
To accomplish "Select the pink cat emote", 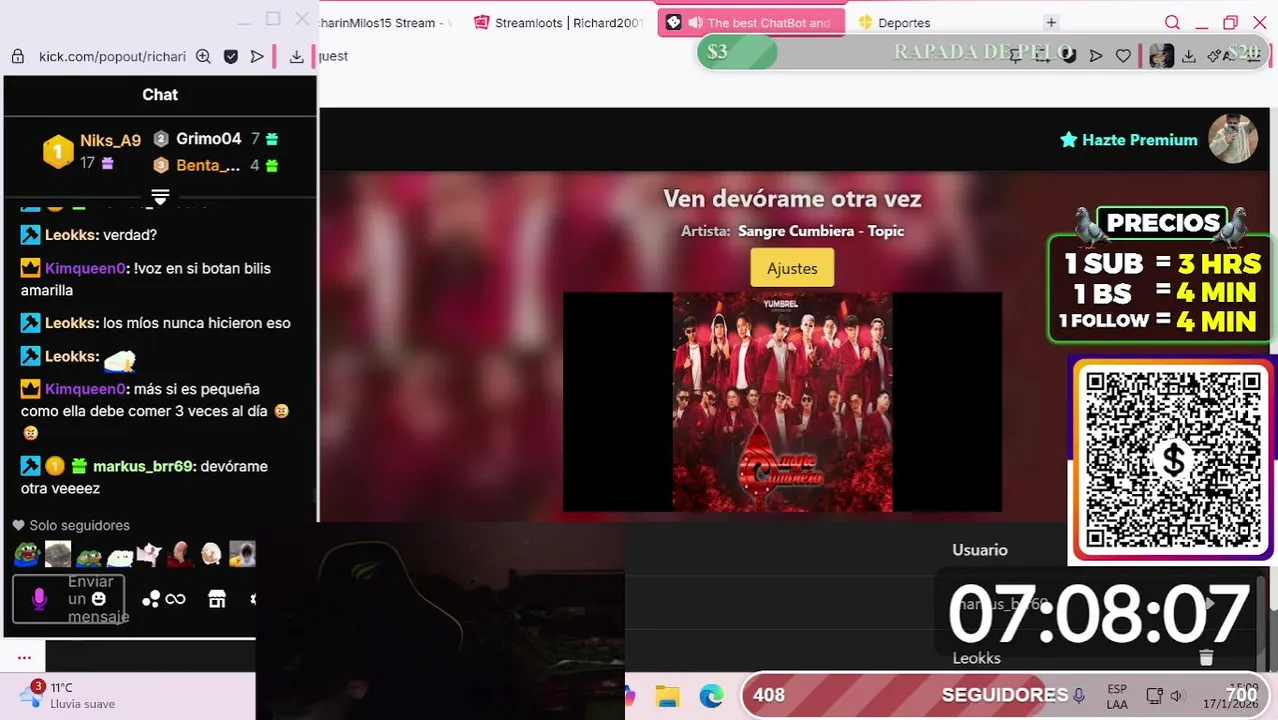I will pos(150,553).
